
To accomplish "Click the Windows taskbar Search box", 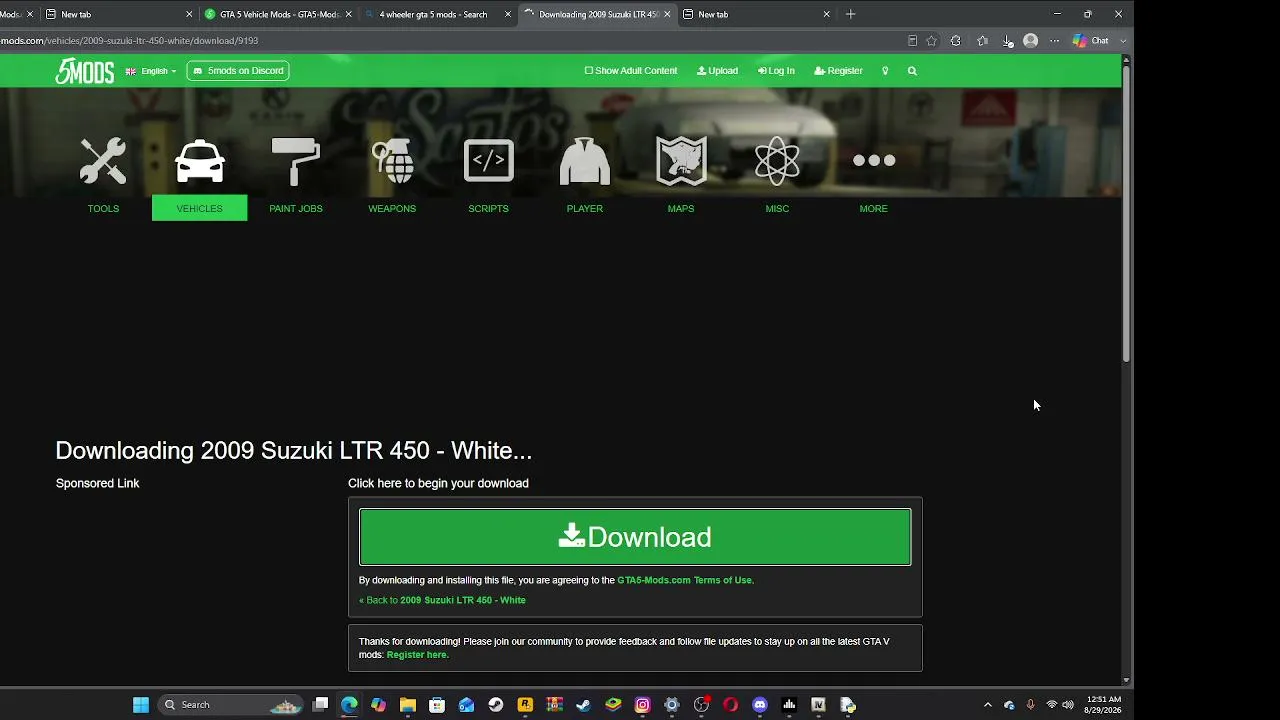I will click(x=232, y=705).
